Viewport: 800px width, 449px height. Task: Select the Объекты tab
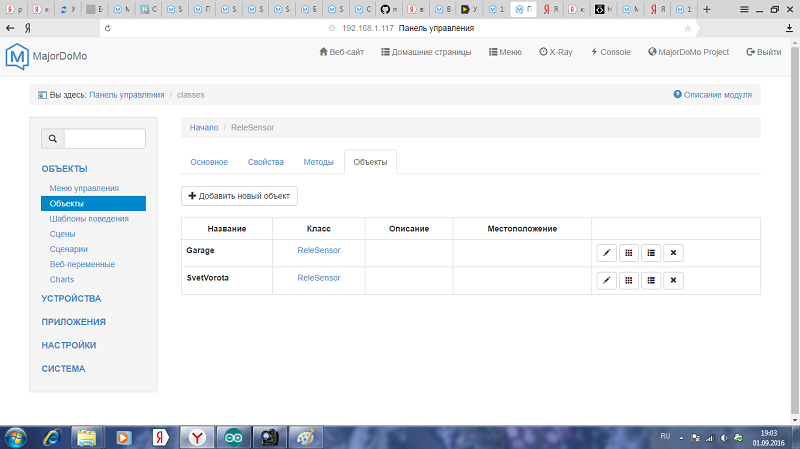(x=370, y=162)
